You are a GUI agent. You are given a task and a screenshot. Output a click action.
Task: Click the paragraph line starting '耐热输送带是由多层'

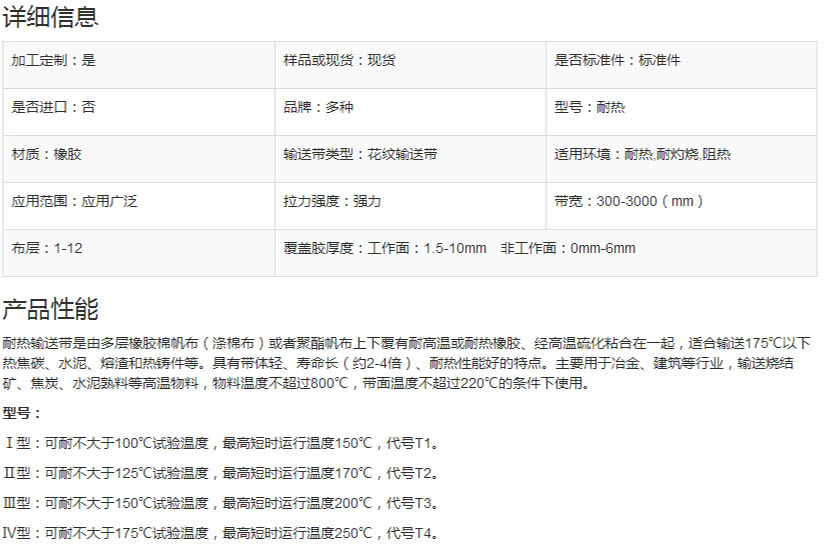pos(406,344)
